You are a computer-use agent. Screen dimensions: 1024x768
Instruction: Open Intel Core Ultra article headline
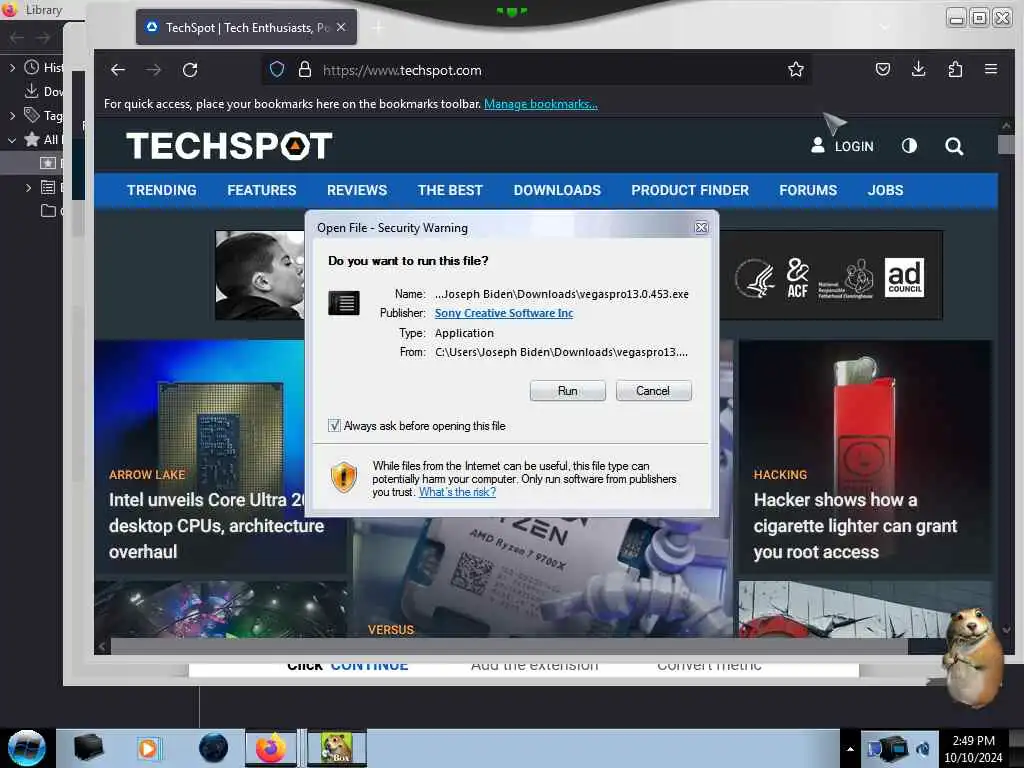pyautogui.click(x=216, y=526)
